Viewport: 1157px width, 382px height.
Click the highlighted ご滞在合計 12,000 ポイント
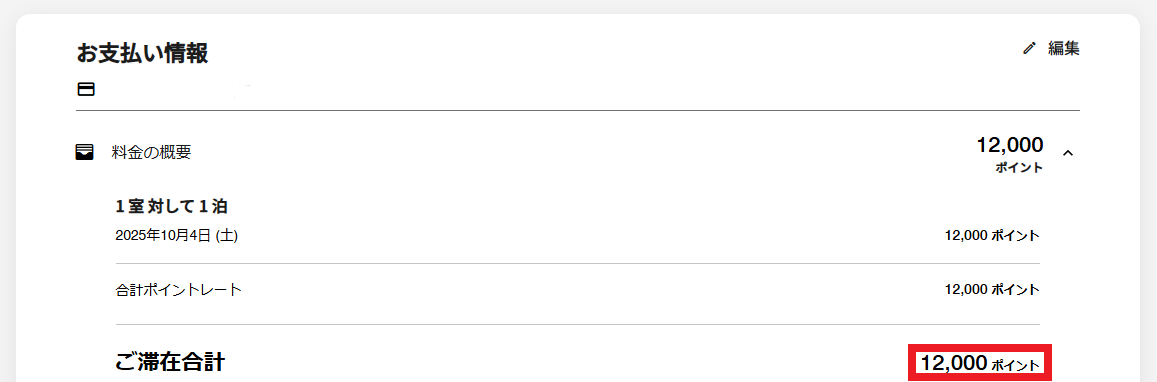click(980, 363)
